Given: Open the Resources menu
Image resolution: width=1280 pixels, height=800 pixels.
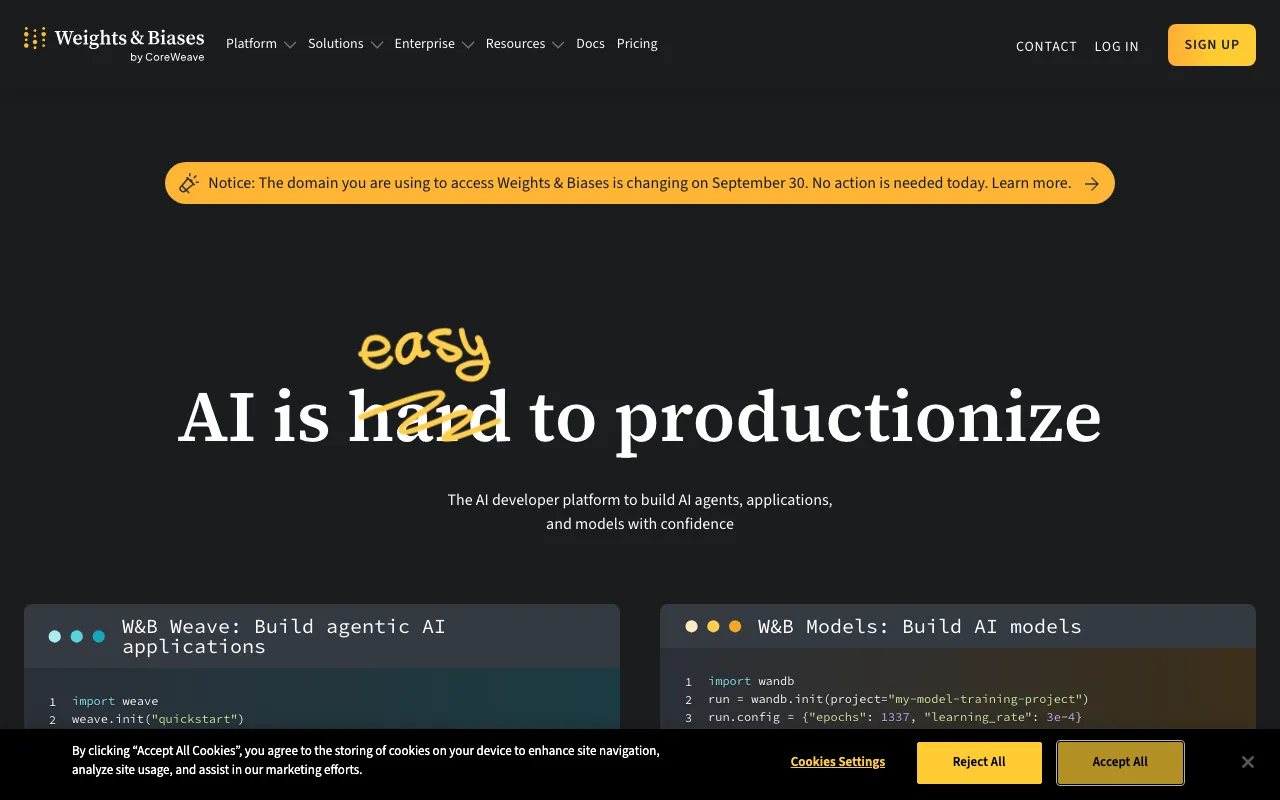Looking at the screenshot, I should [516, 44].
